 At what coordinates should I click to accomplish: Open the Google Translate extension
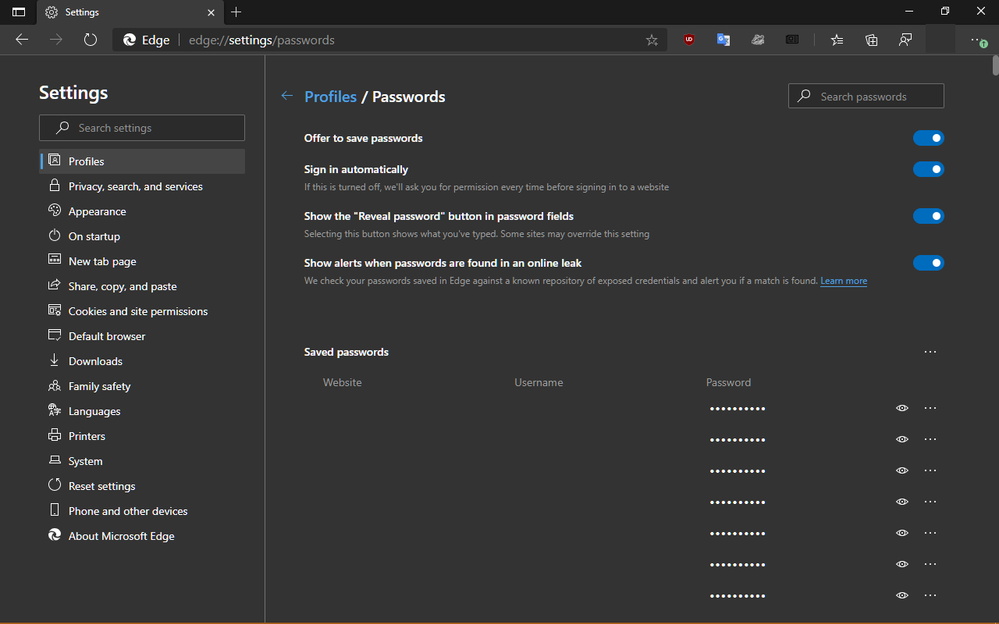(x=723, y=40)
